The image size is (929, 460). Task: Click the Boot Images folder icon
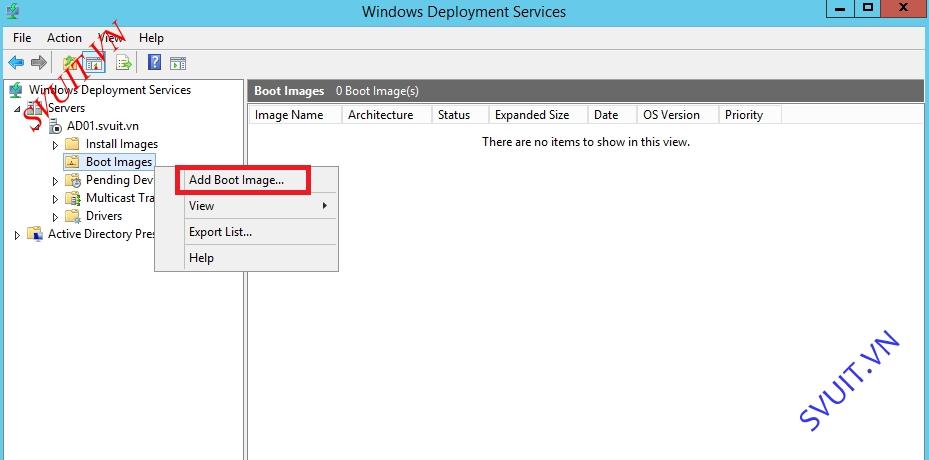click(72, 162)
